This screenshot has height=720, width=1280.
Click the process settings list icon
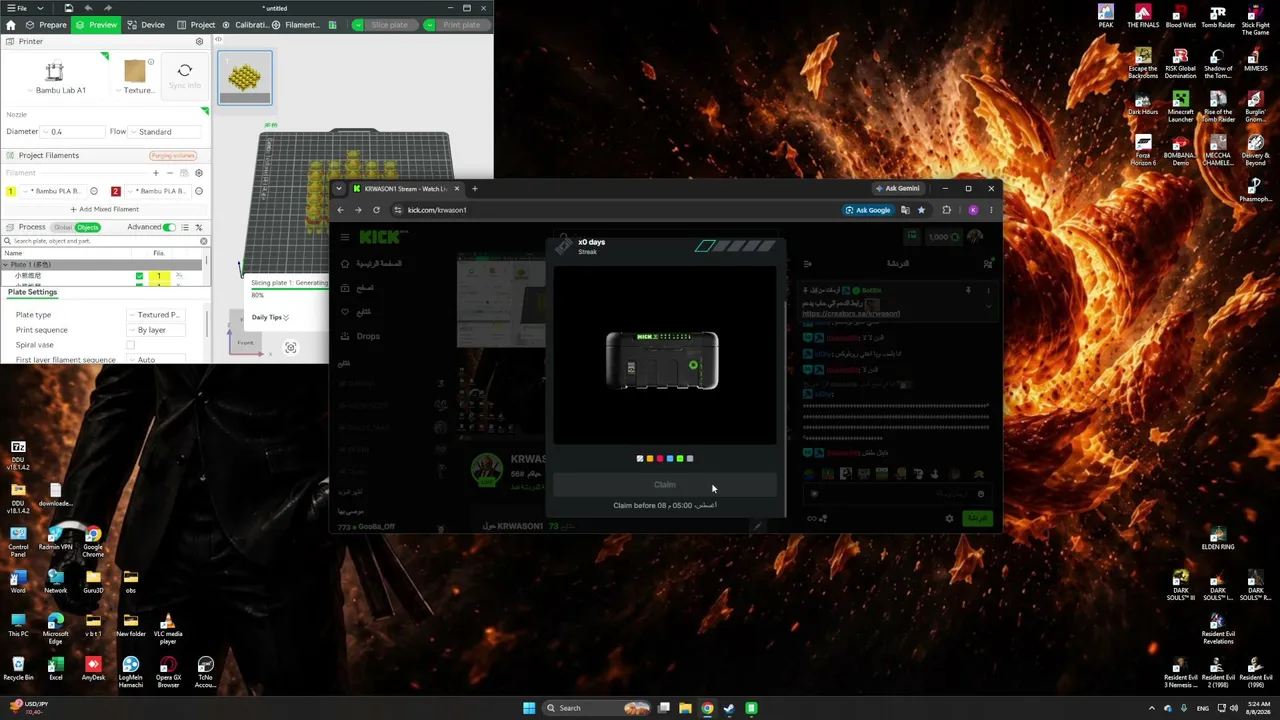coord(185,227)
